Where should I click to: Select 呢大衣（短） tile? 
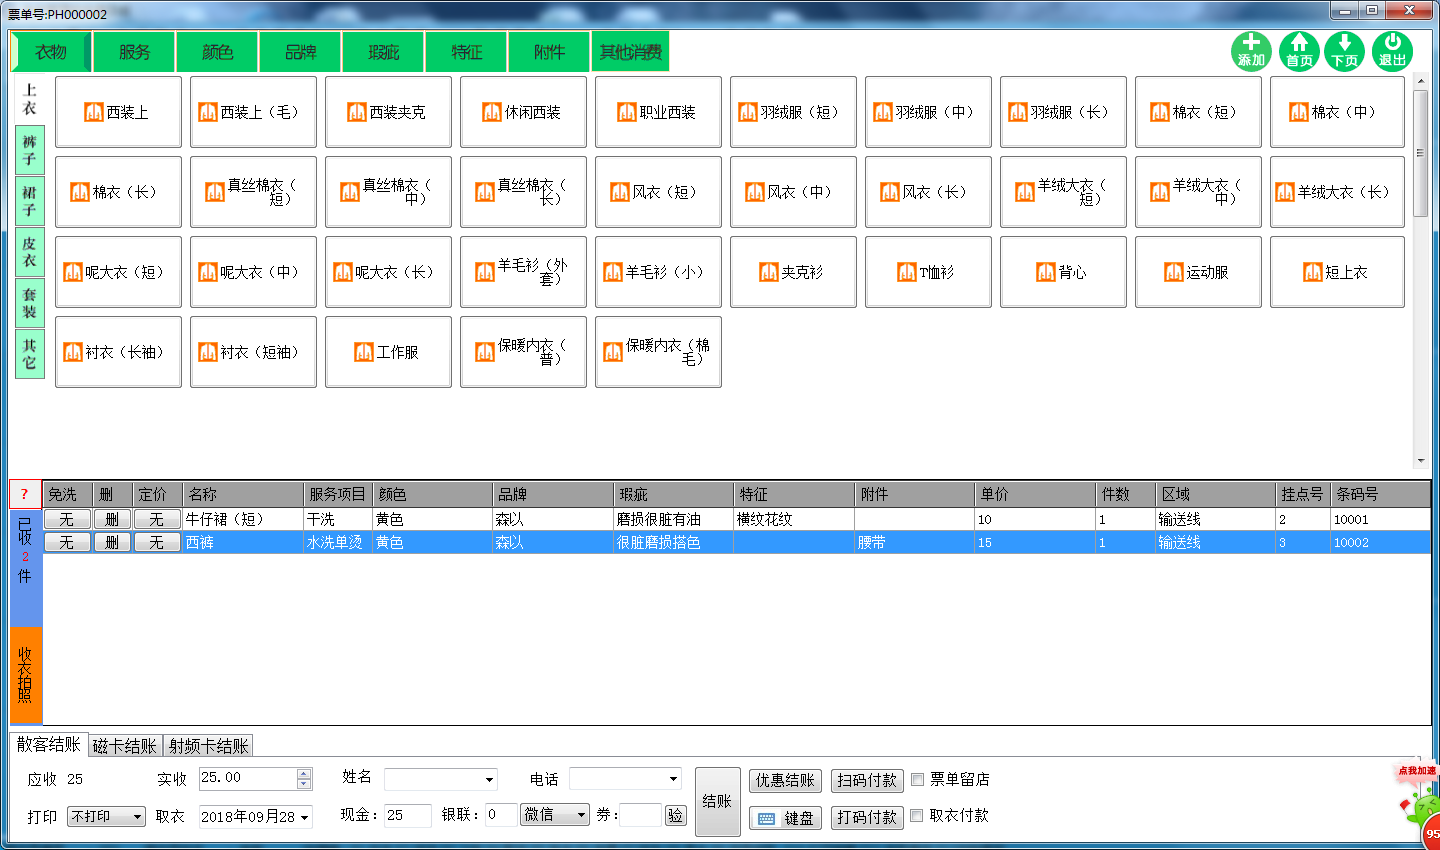118,272
